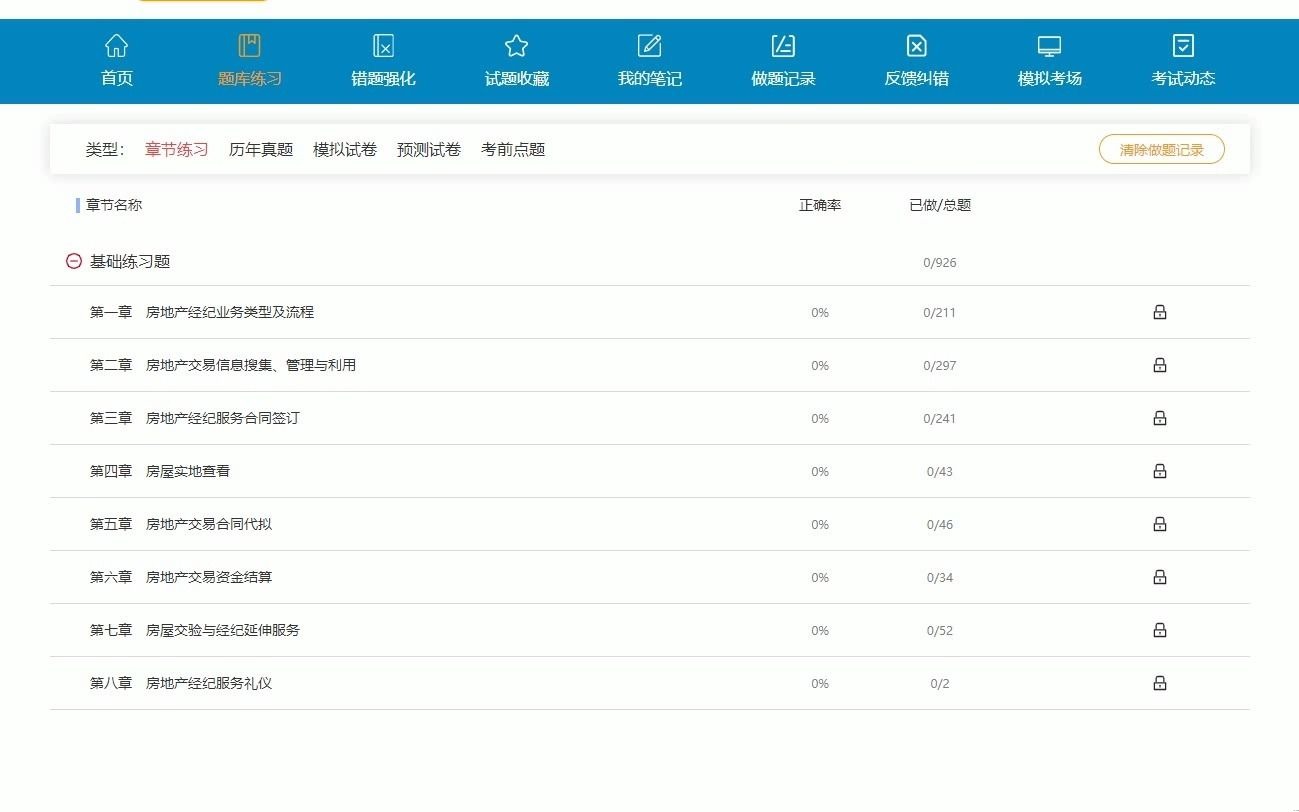The height and width of the screenshot is (812, 1299).
Task: Select the 章节练习 type tab
Action: (177, 150)
